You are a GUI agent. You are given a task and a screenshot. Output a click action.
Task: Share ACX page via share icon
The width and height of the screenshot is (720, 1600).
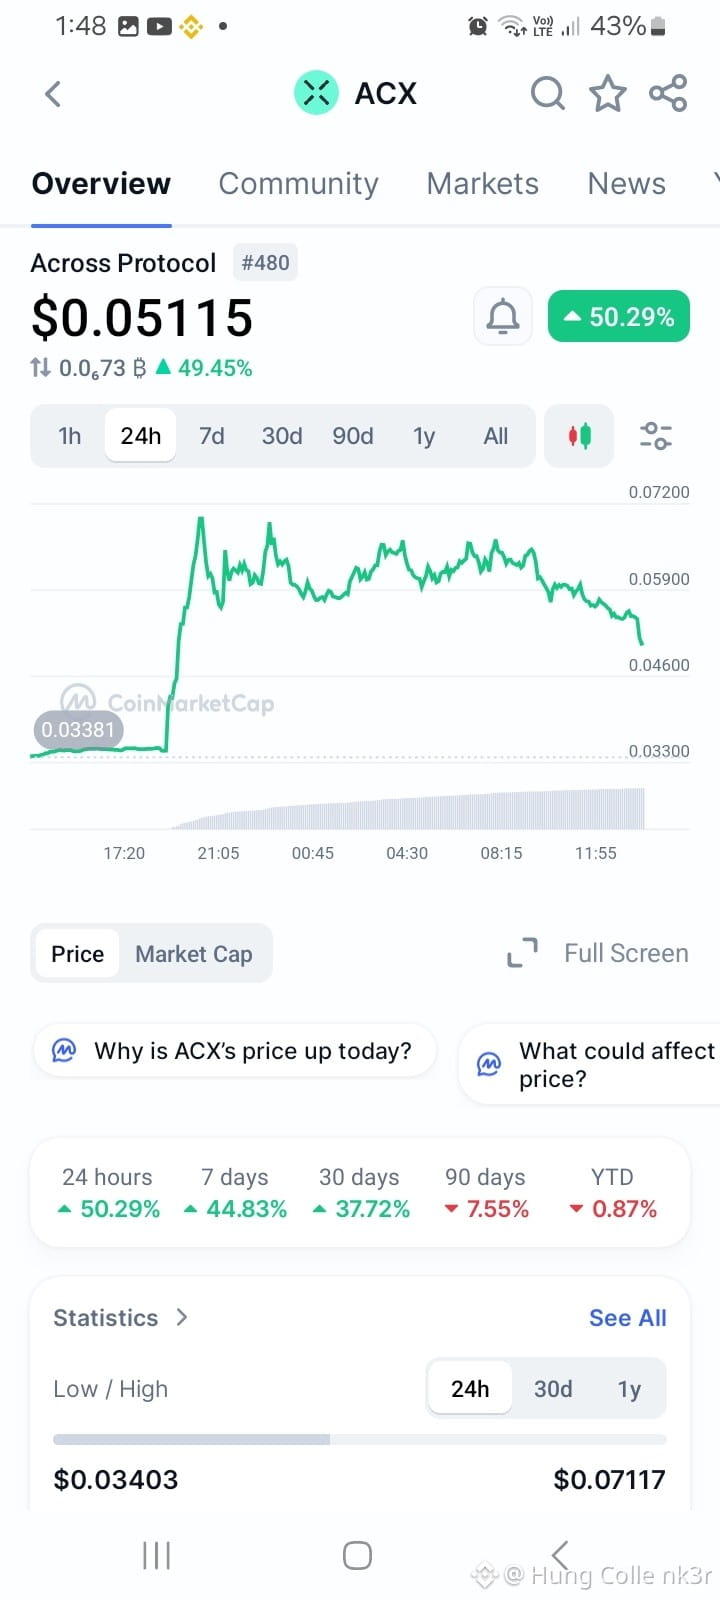click(x=668, y=93)
